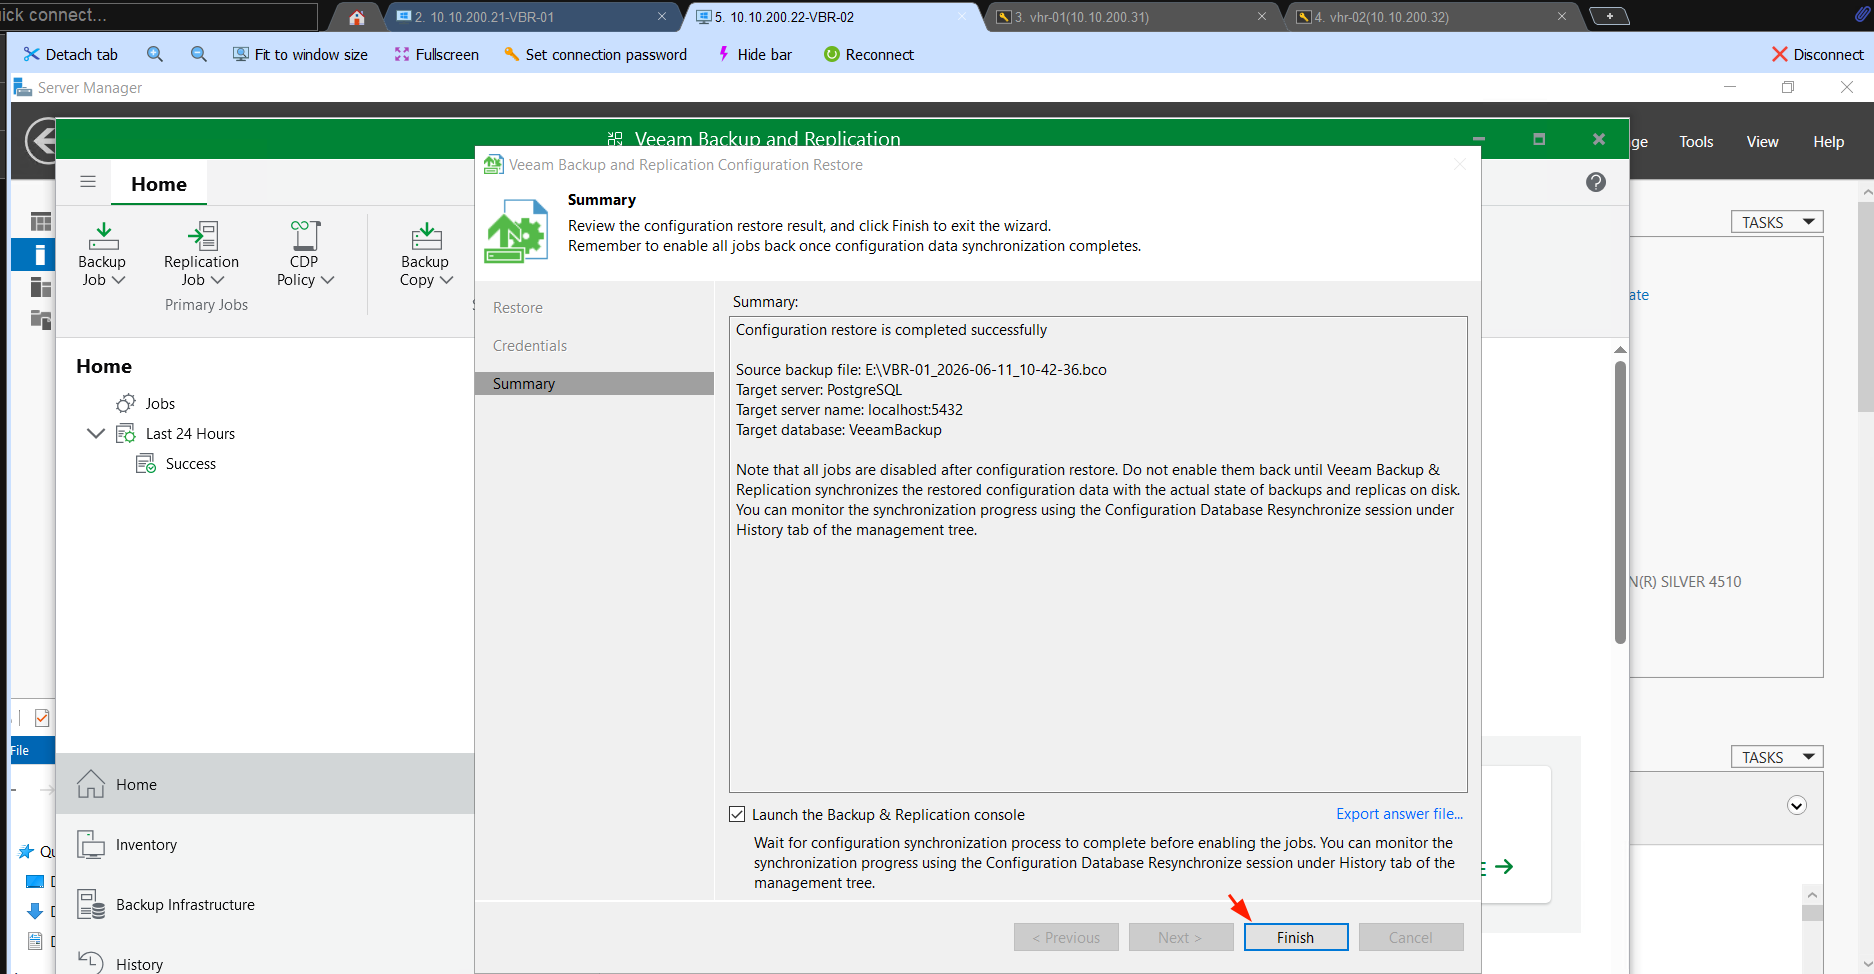Open the Export answer file link
The height and width of the screenshot is (974, 1874).
click(x=1399, y=814)
